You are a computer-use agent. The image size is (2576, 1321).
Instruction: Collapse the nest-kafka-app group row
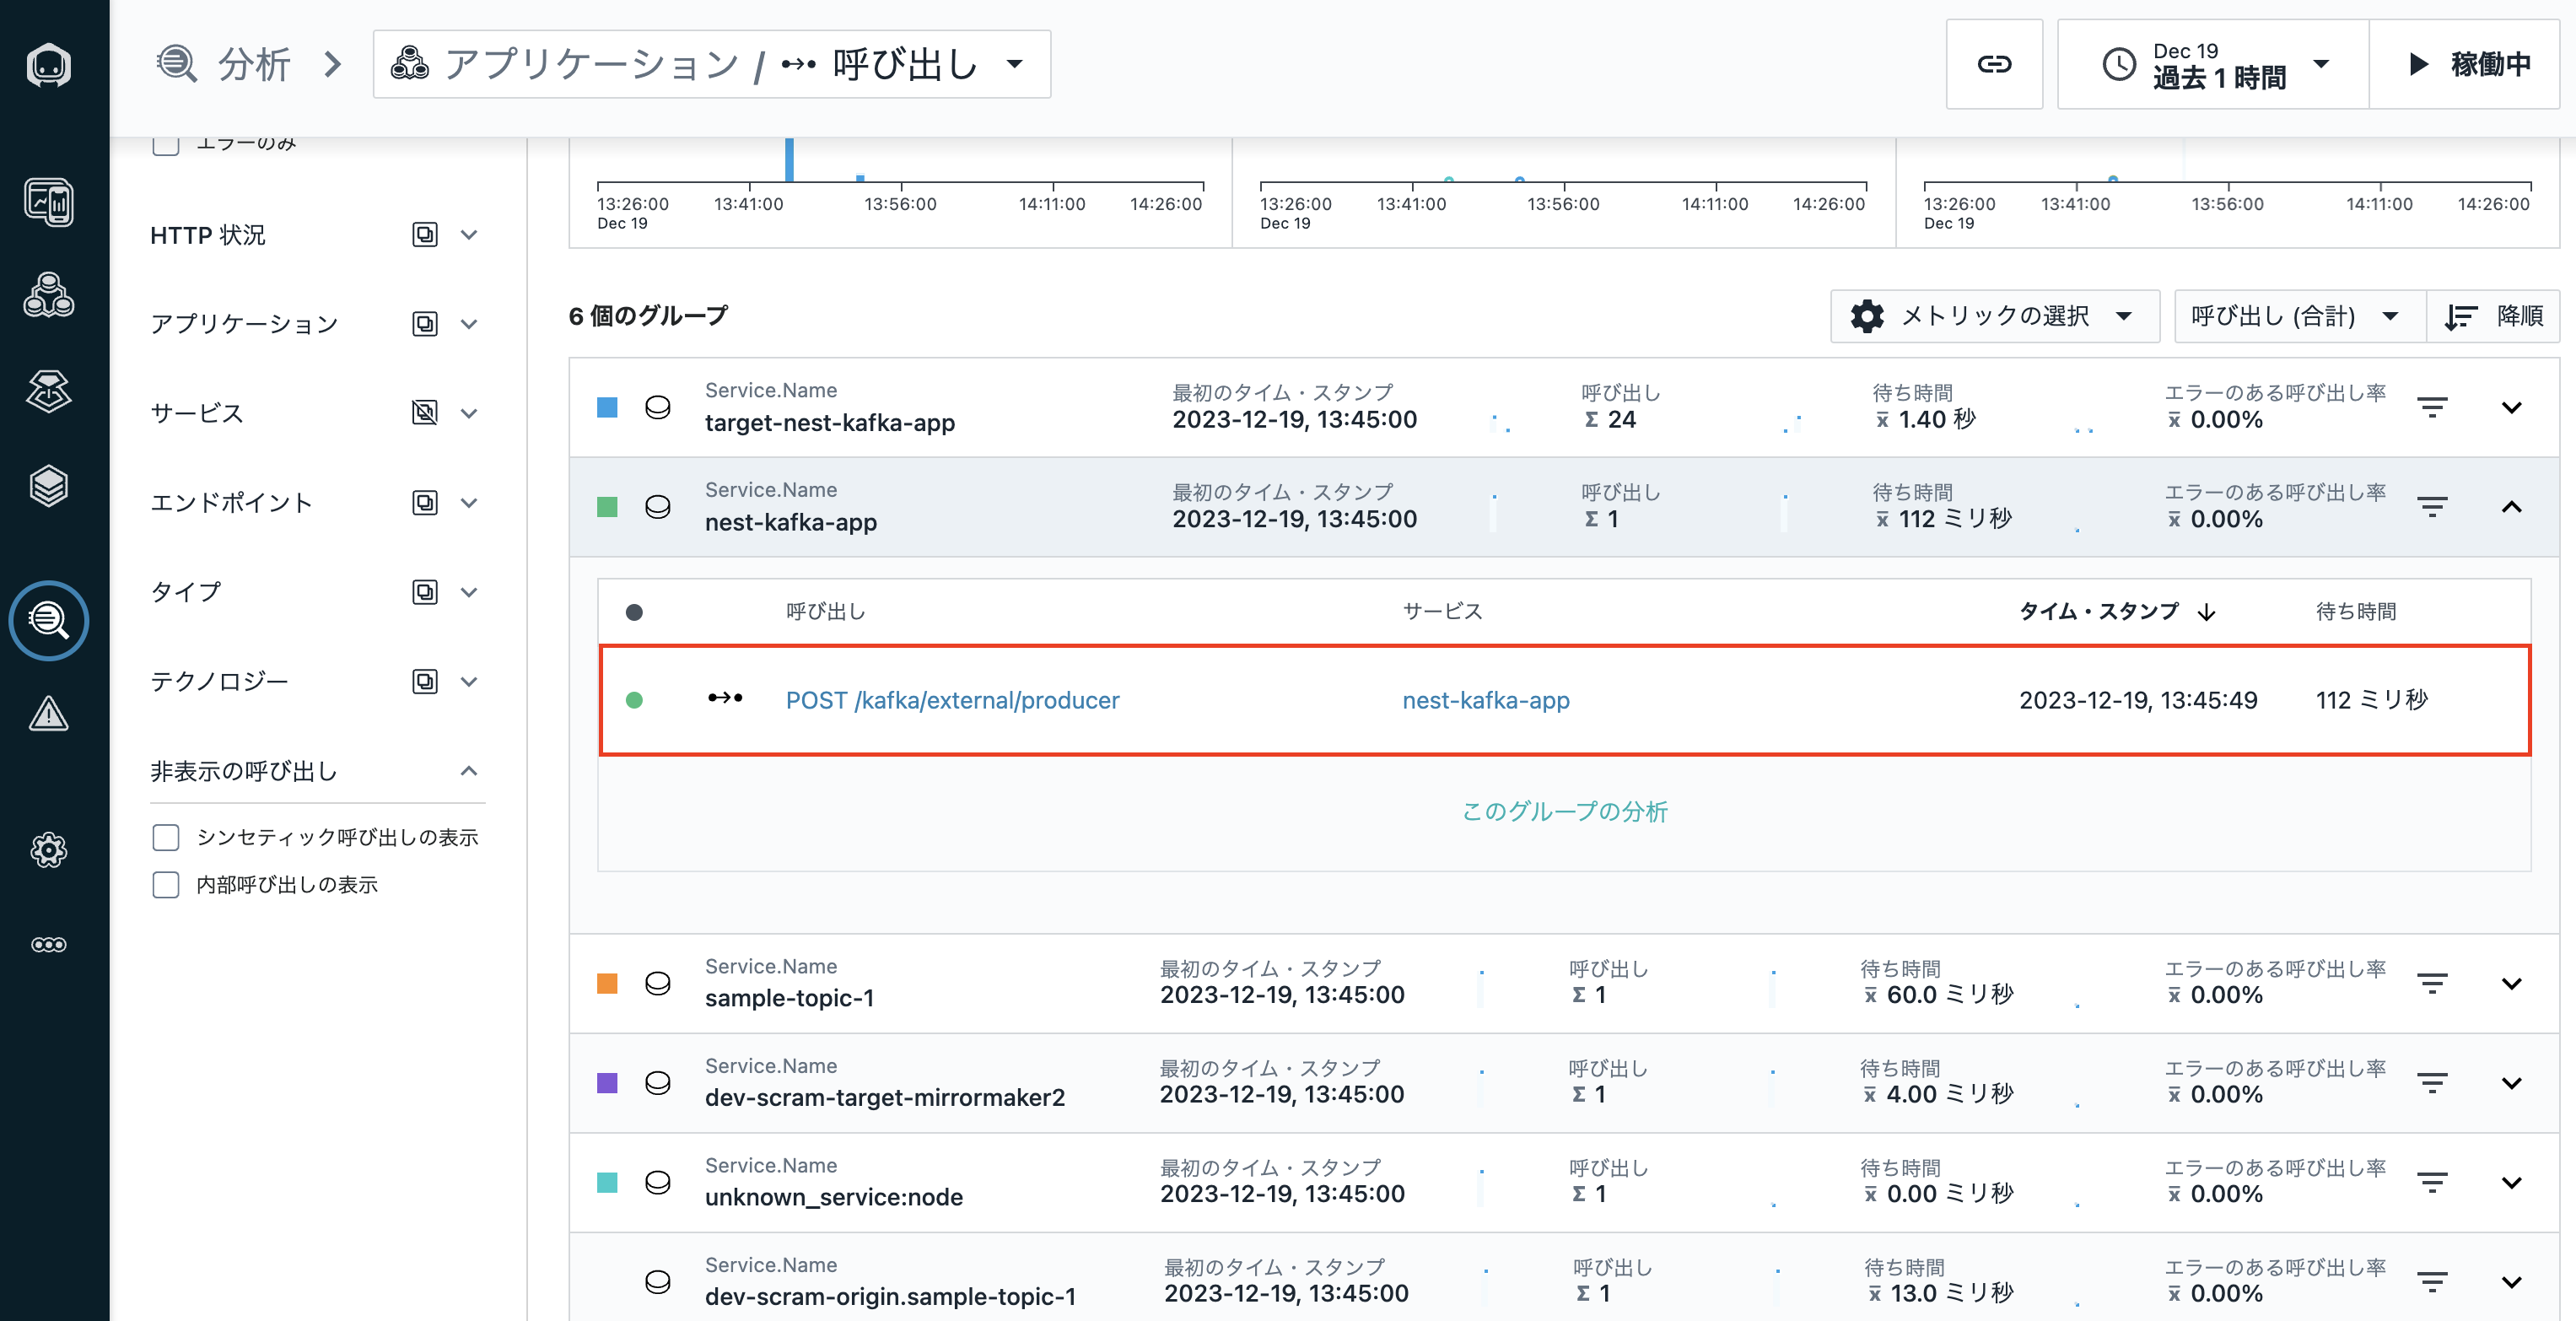click(x=2511, y=507)
